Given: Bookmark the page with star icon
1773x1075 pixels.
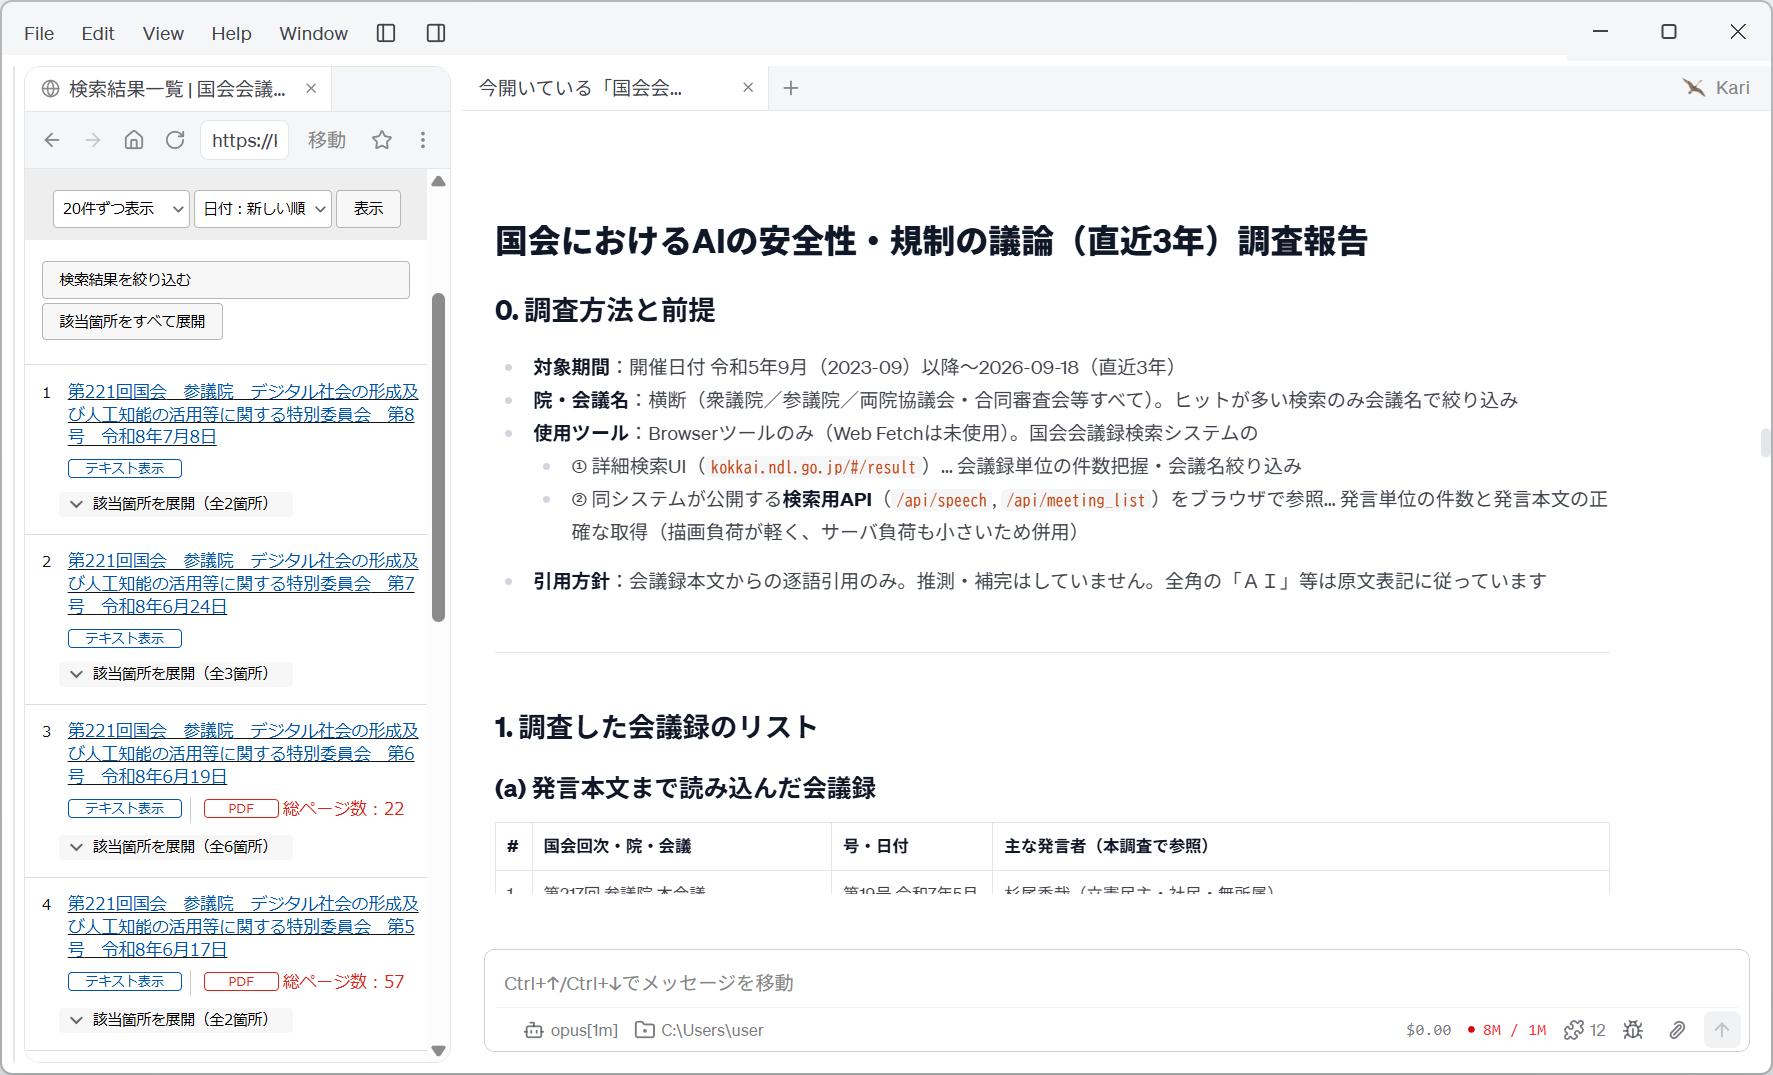Looking at the screenshot, I should click(x=382, y=140).
